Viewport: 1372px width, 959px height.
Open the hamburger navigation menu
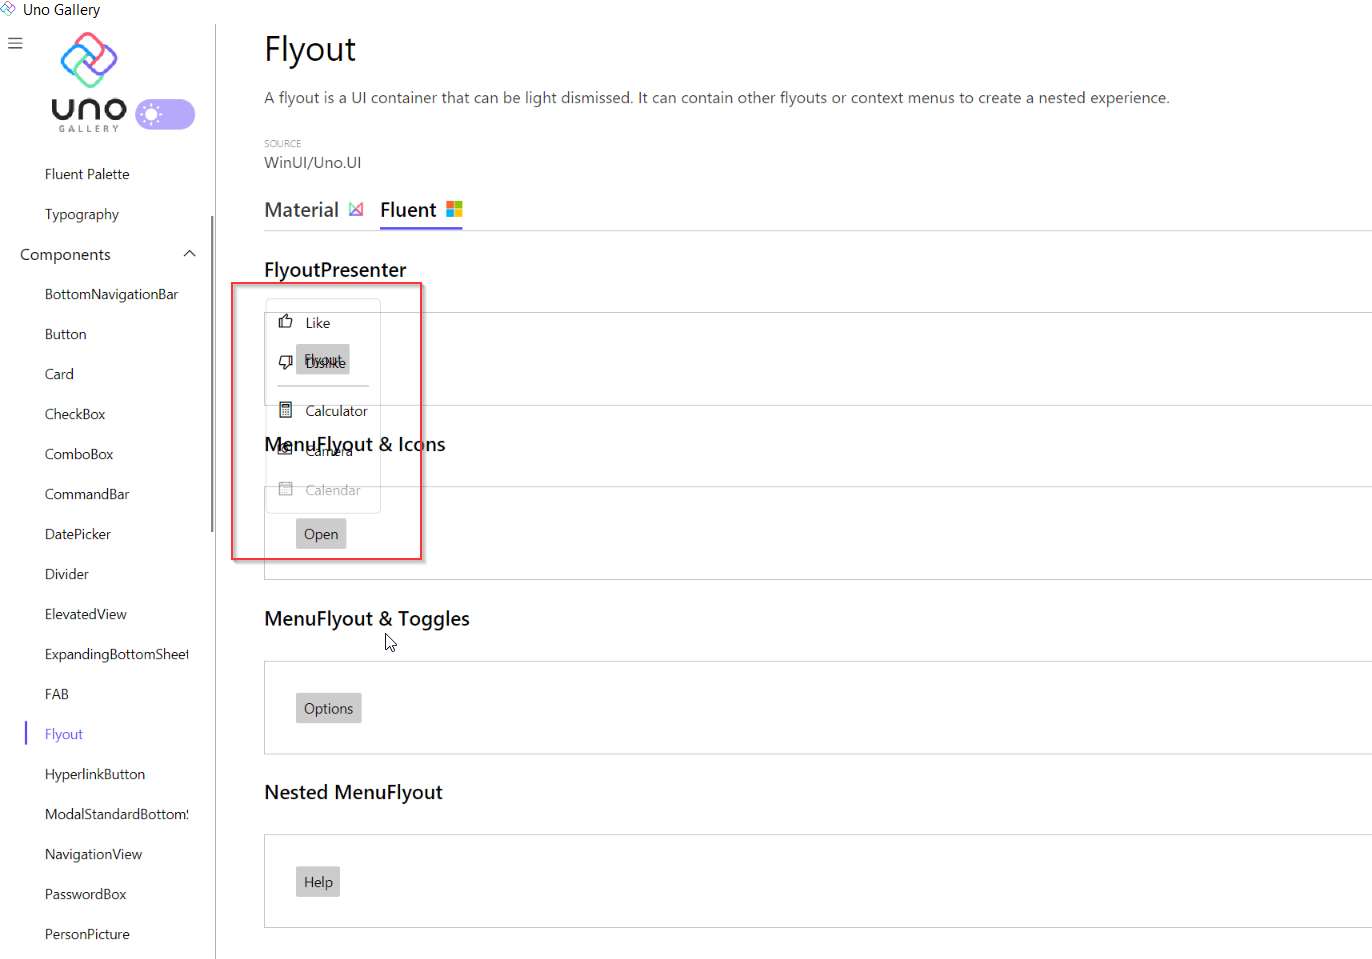[15, 43]
